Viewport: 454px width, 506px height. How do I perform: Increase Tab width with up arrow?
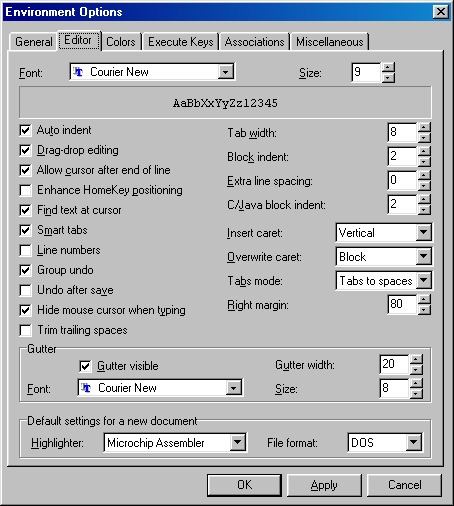click(x=424, y=127)
